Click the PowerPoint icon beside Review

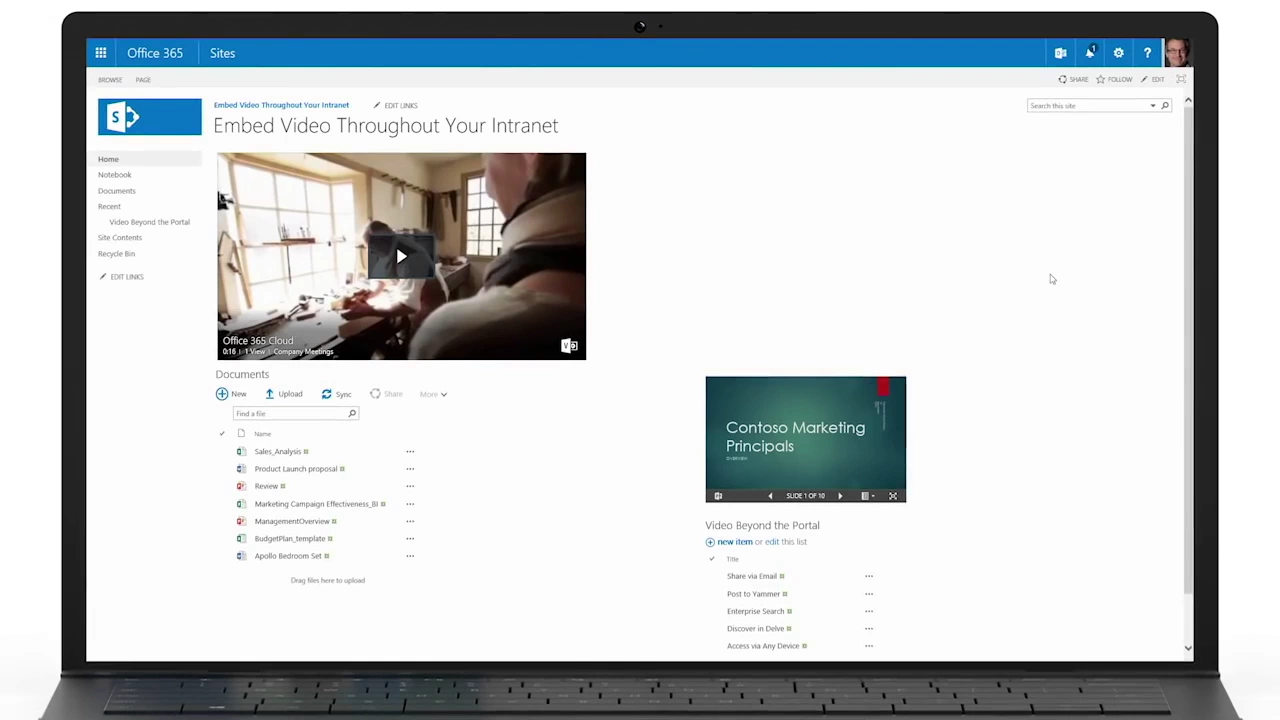[241, 486]
